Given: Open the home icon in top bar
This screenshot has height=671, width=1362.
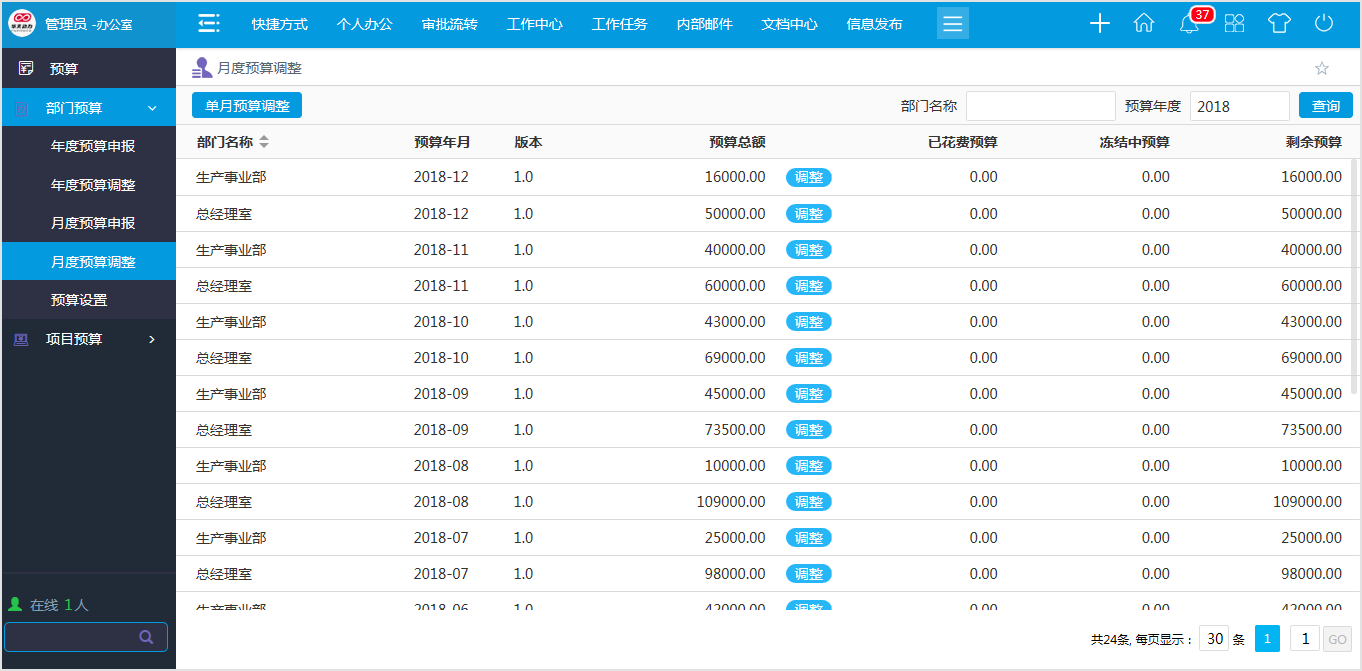Looking at the screenshot, I should [1144, 22].
